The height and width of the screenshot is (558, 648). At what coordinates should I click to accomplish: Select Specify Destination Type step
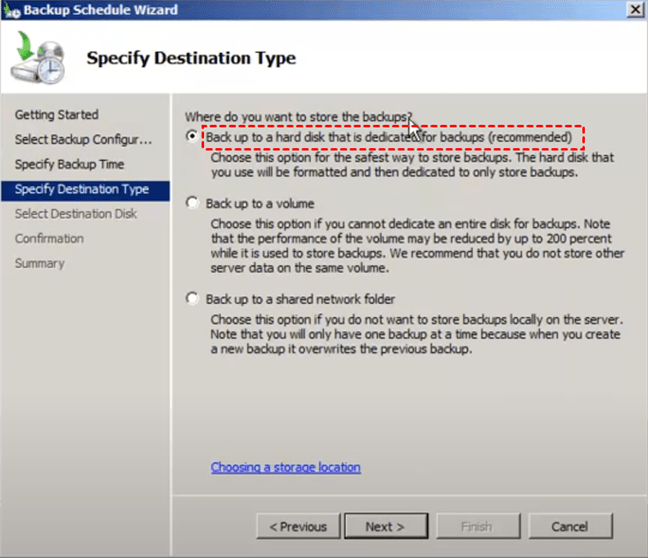[82, 189]
